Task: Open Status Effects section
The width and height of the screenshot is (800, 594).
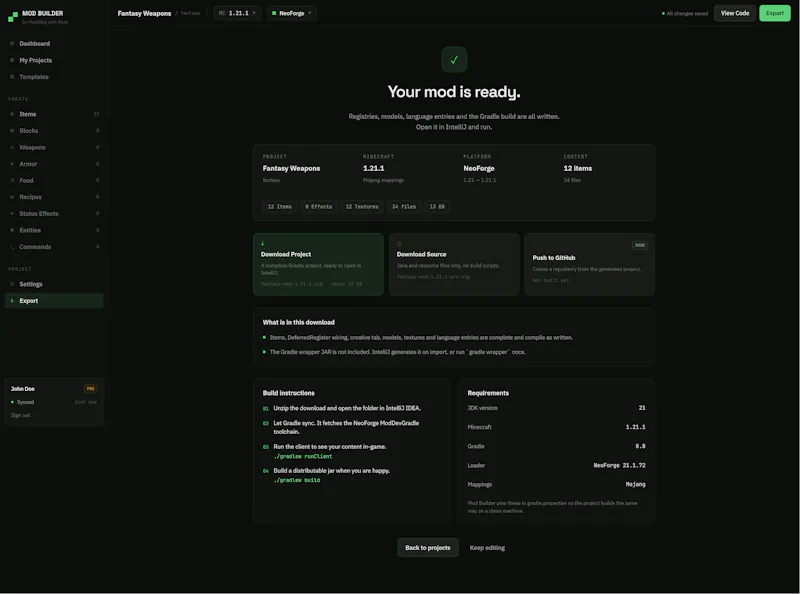Action: 54,213
